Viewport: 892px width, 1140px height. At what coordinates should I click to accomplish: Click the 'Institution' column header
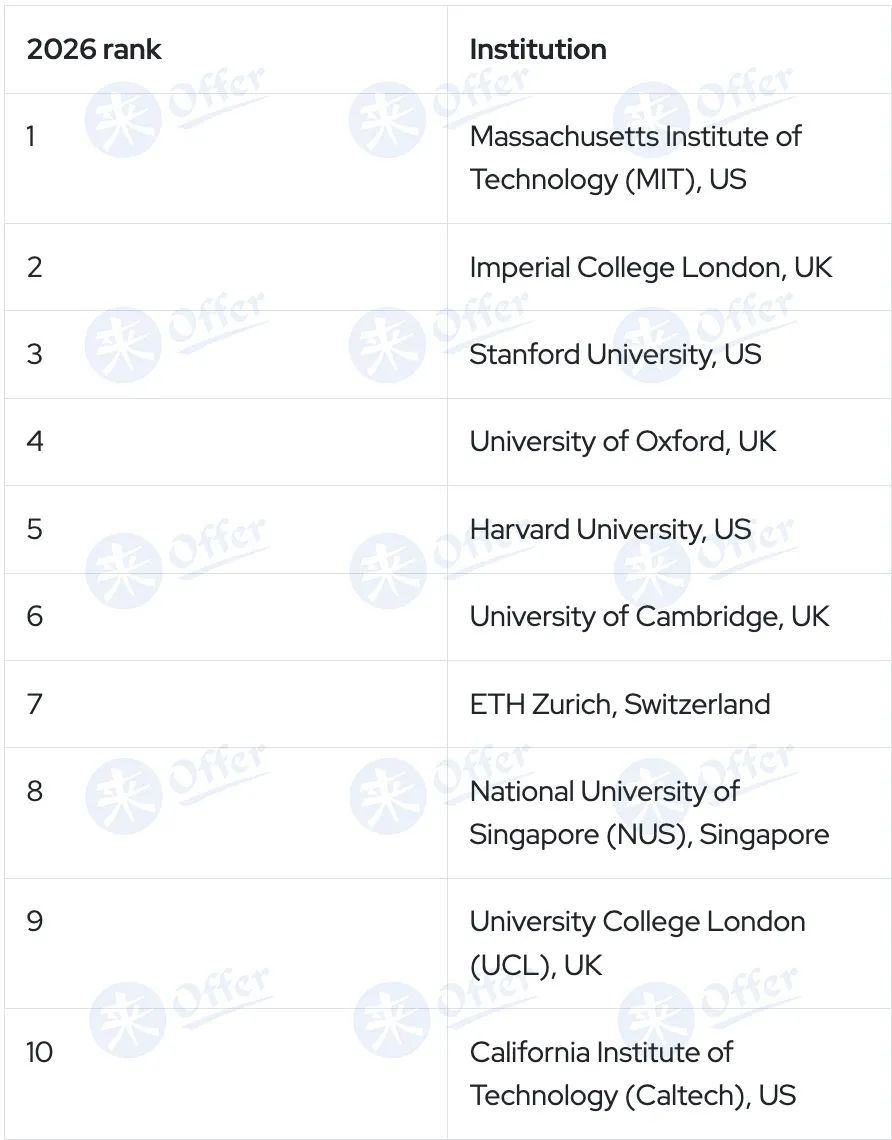538,49
